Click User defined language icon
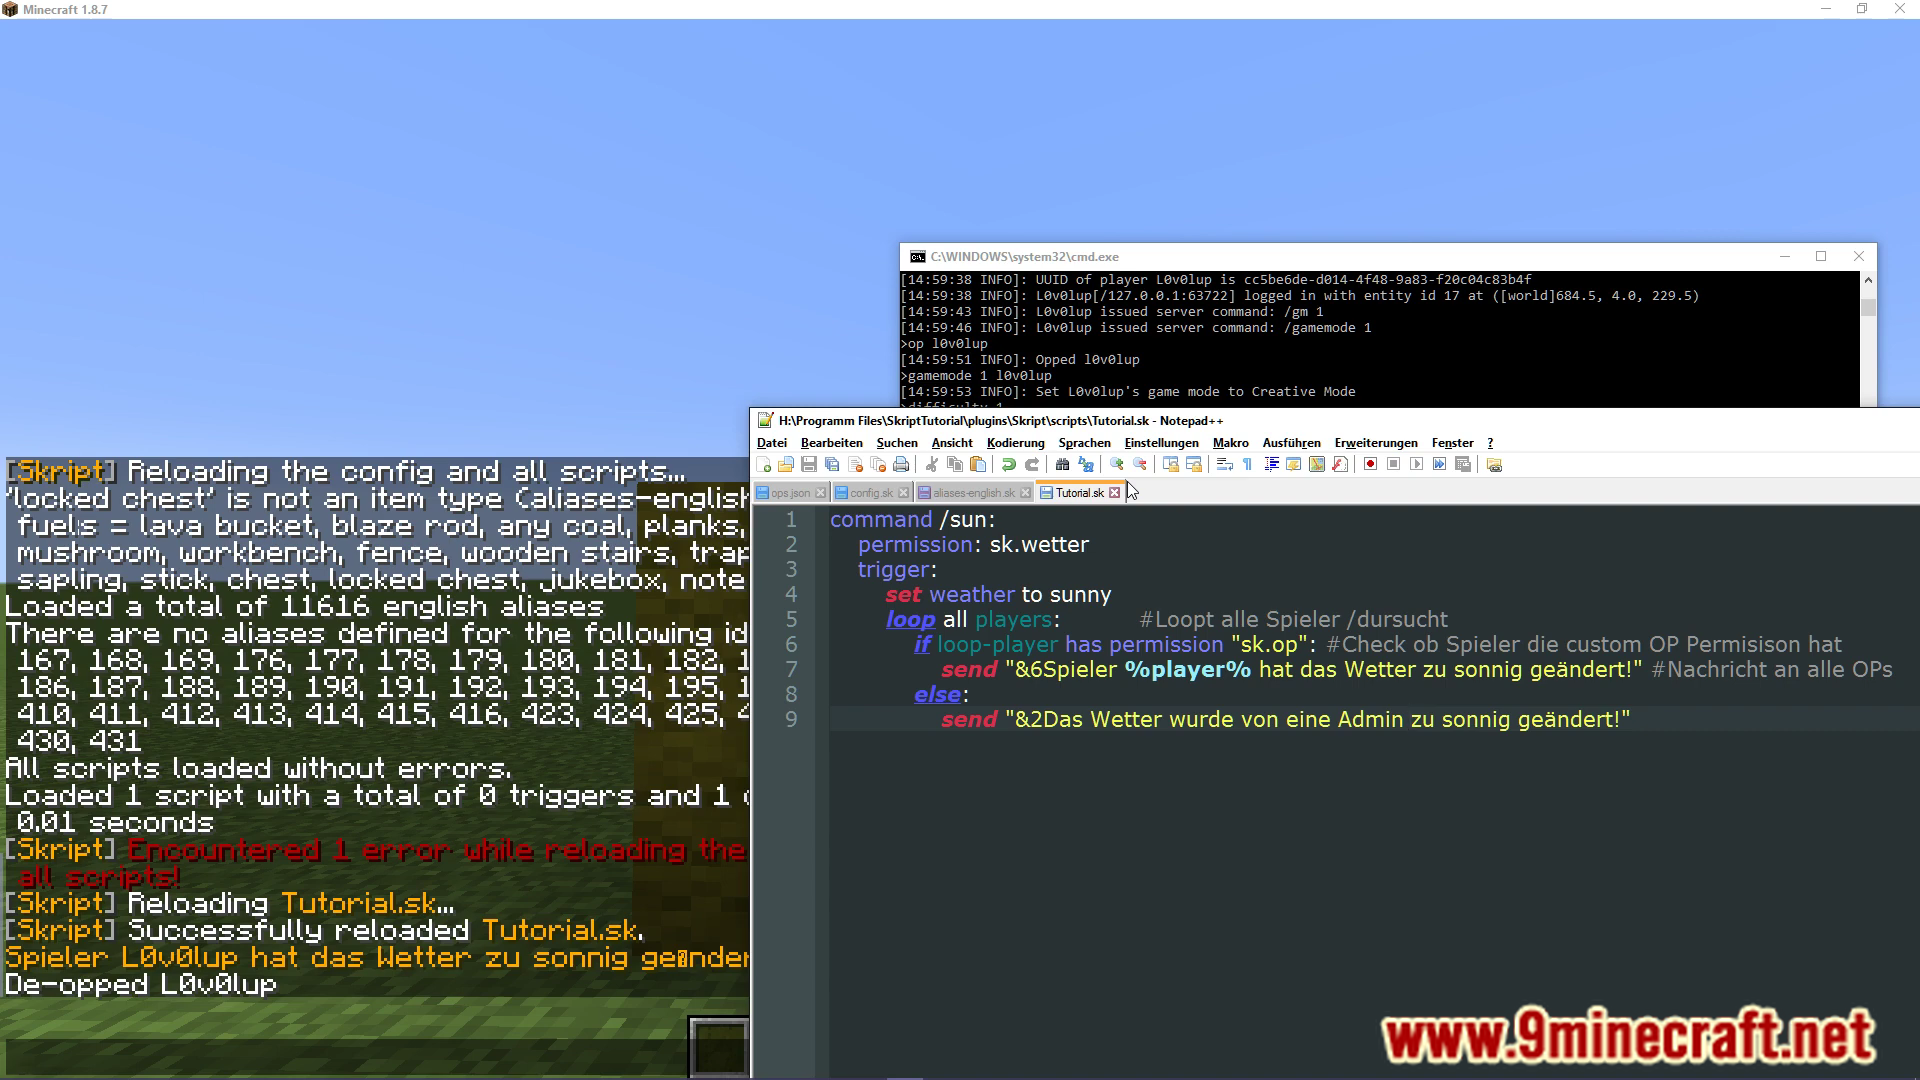 [x=1294, y=464]
